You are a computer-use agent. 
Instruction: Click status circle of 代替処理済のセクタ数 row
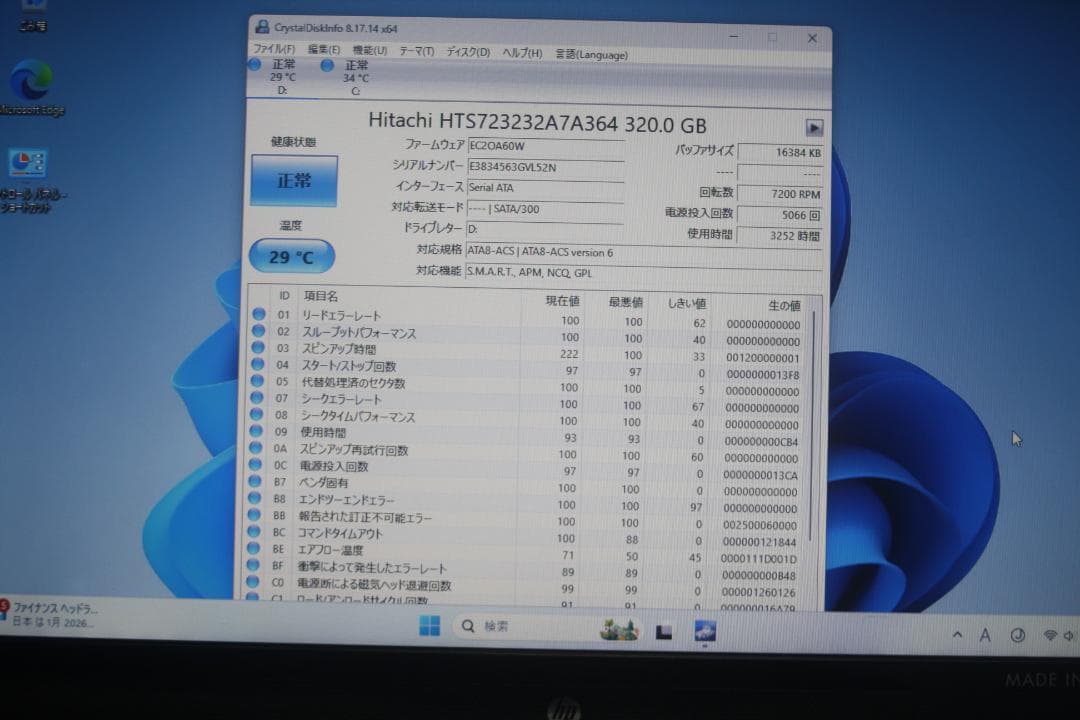(x=258, y=380)
